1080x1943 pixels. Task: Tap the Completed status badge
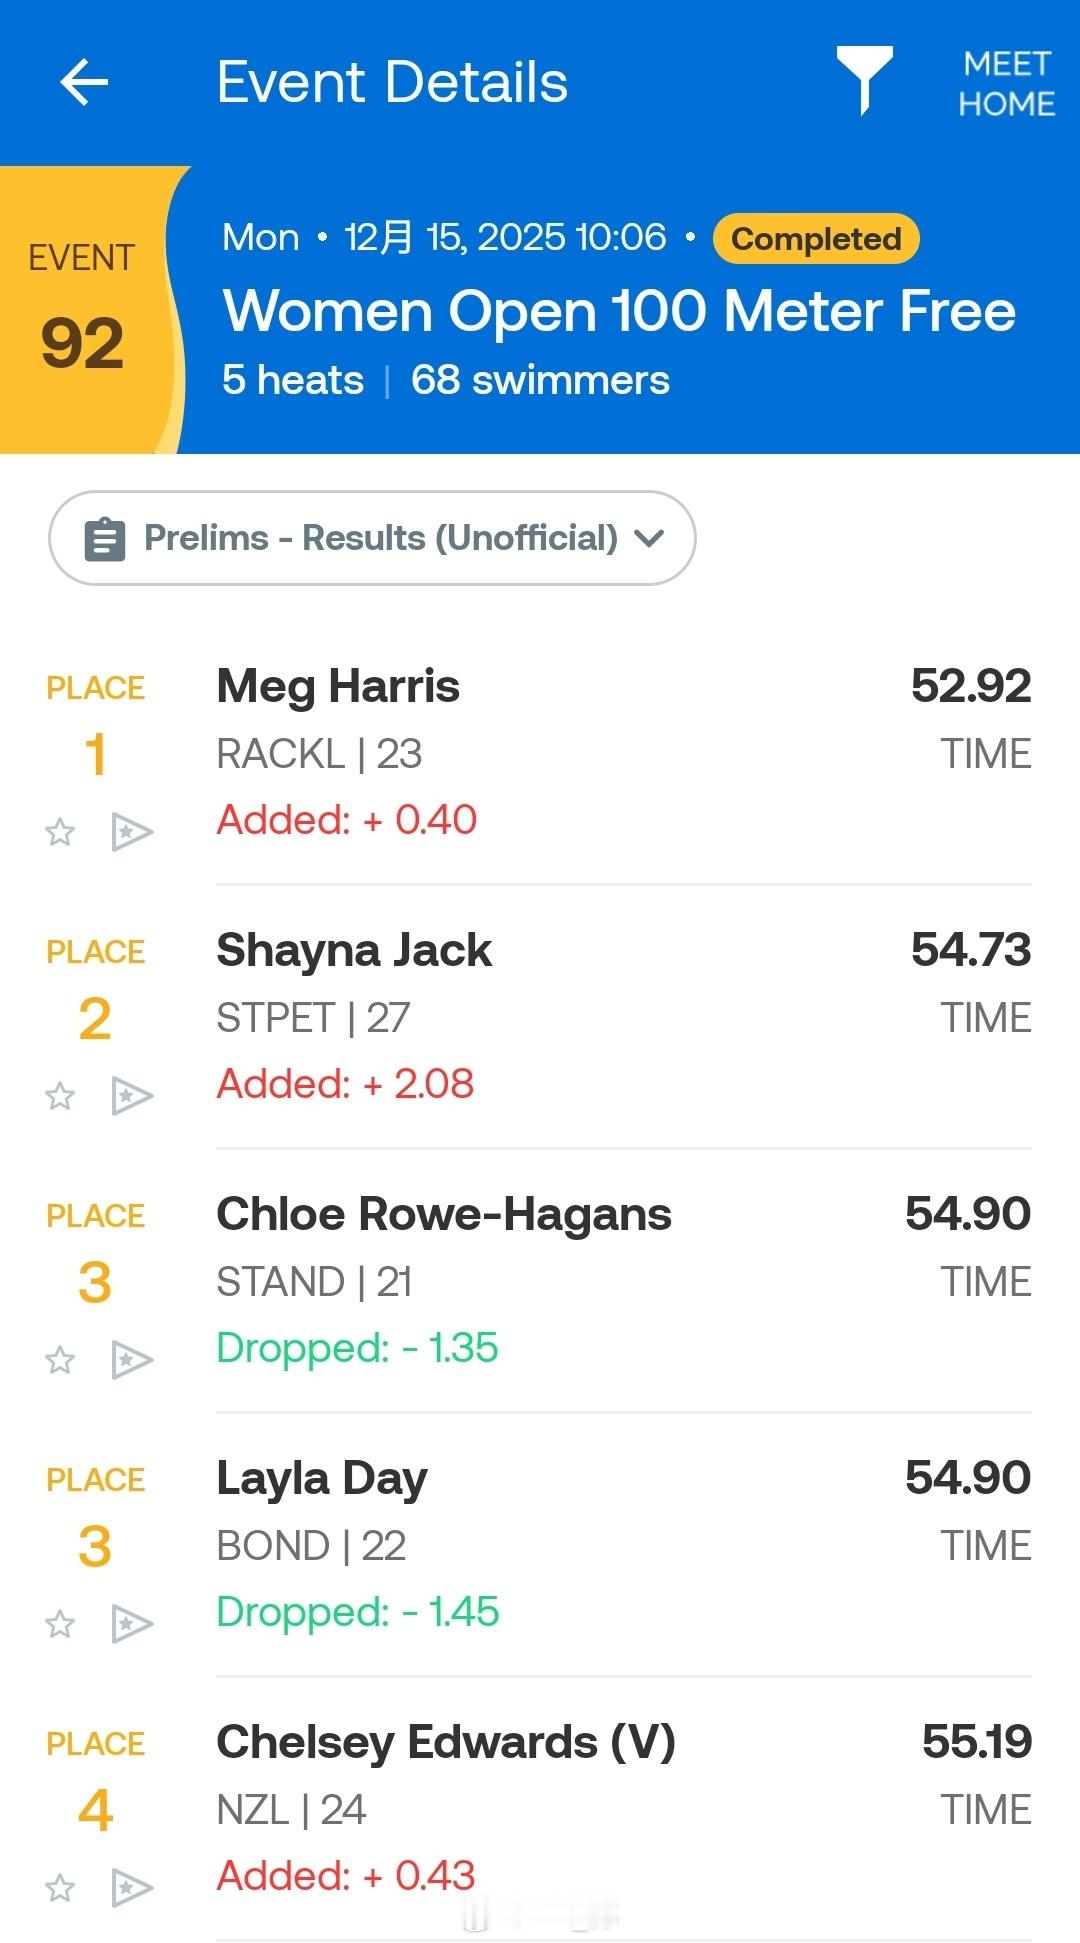(816, 239)
